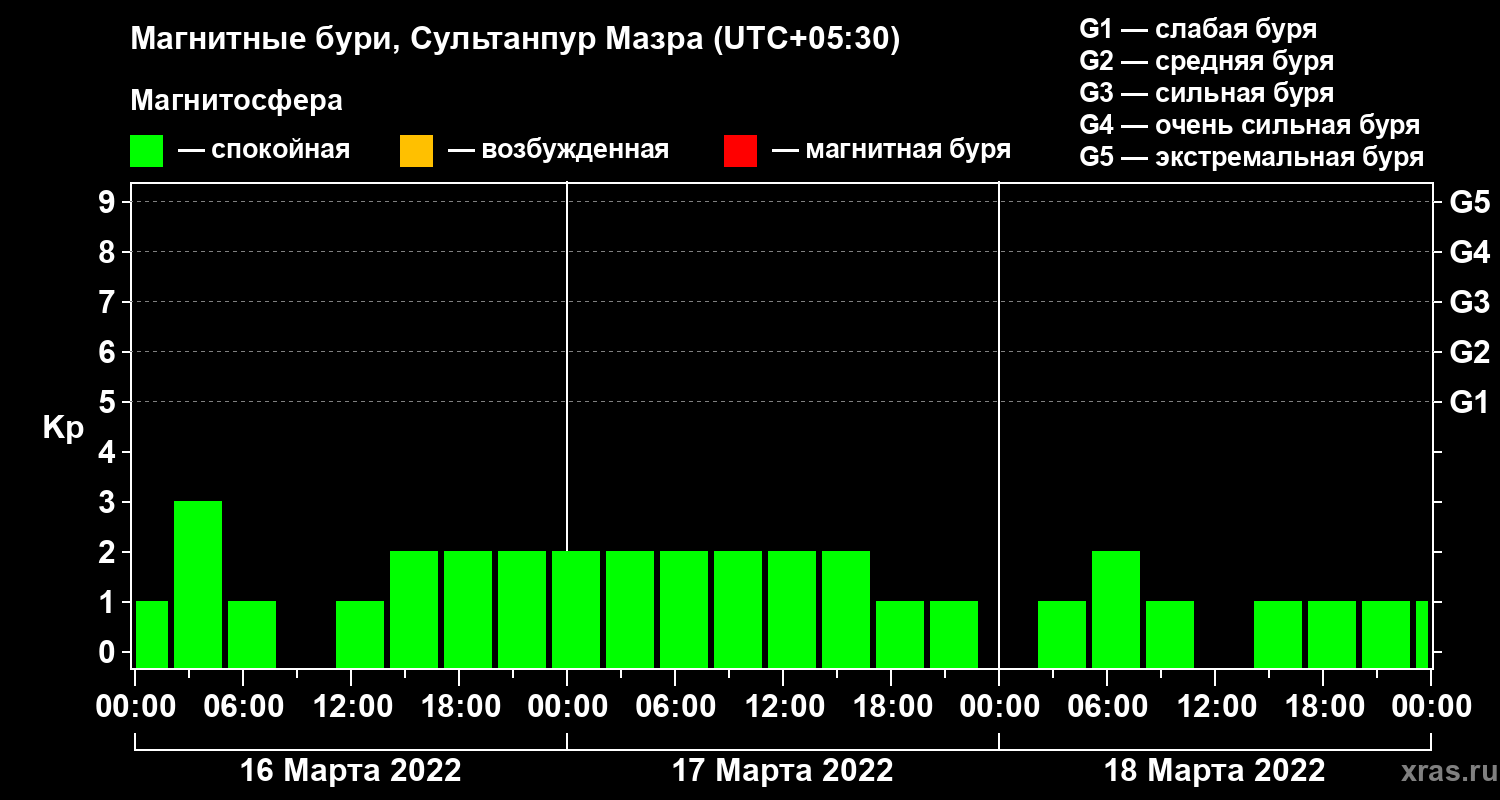
Task: Click the G2 label on right axis
Action: 1469,353
